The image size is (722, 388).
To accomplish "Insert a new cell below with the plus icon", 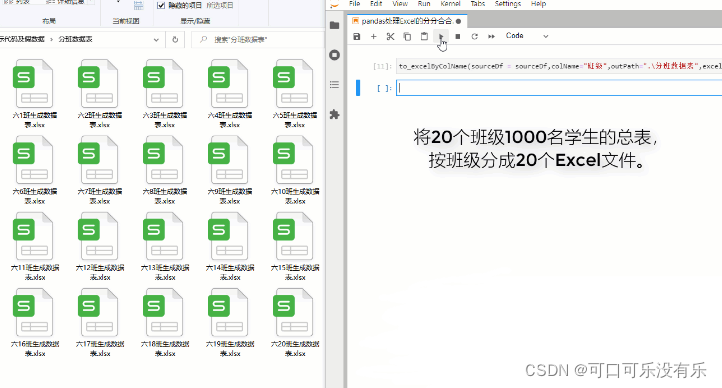I will coord(373,36).
